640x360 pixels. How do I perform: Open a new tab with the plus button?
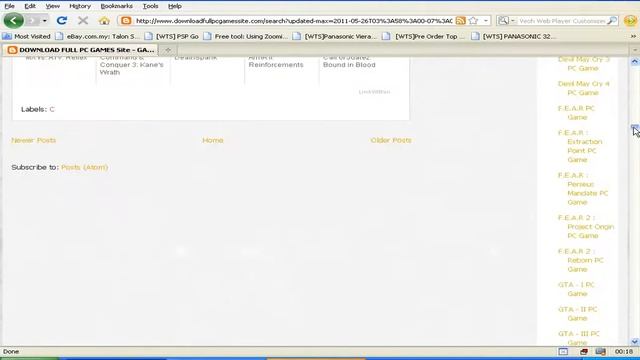168,50
